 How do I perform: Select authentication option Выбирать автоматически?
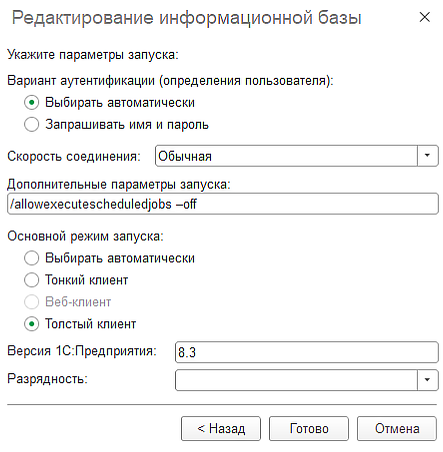(32, 103)
